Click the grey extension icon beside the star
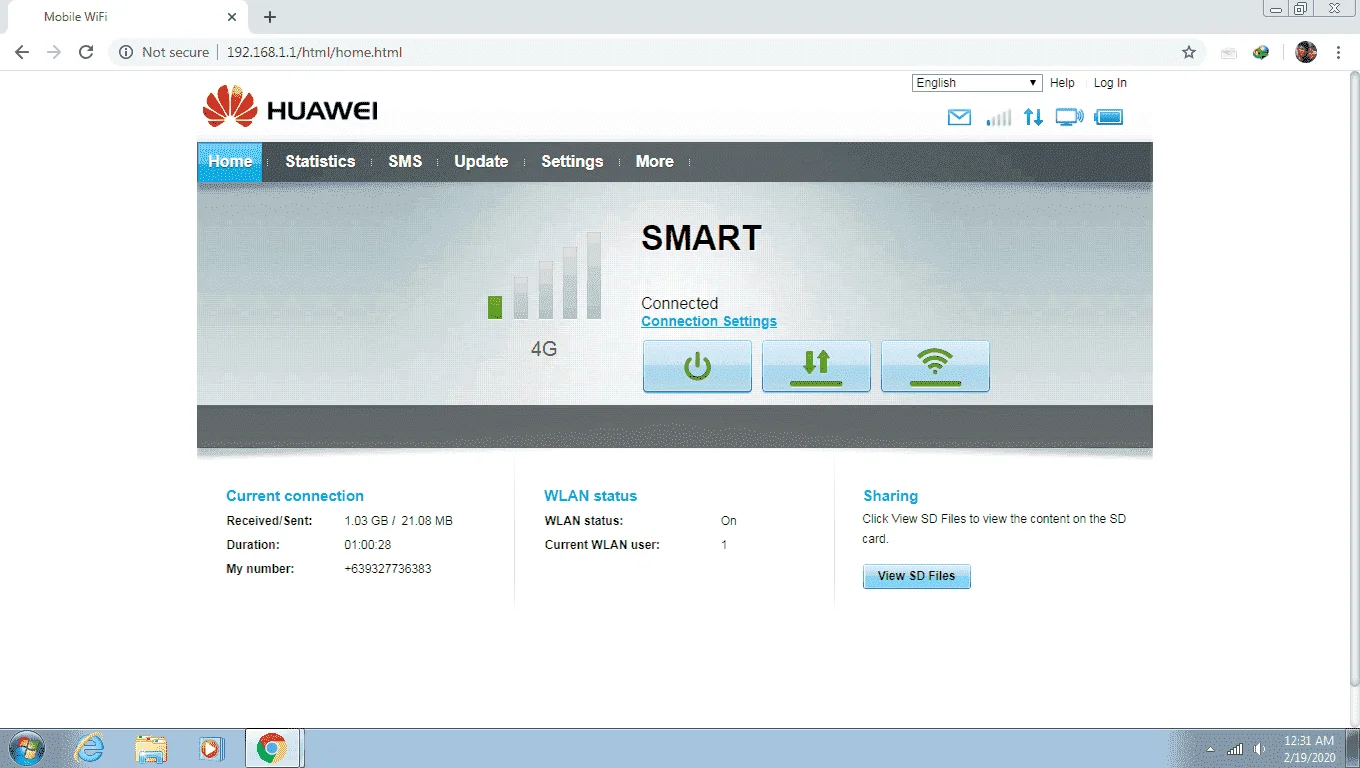The width and height of the screenshot is (1360, 768). coord(1229,52)
